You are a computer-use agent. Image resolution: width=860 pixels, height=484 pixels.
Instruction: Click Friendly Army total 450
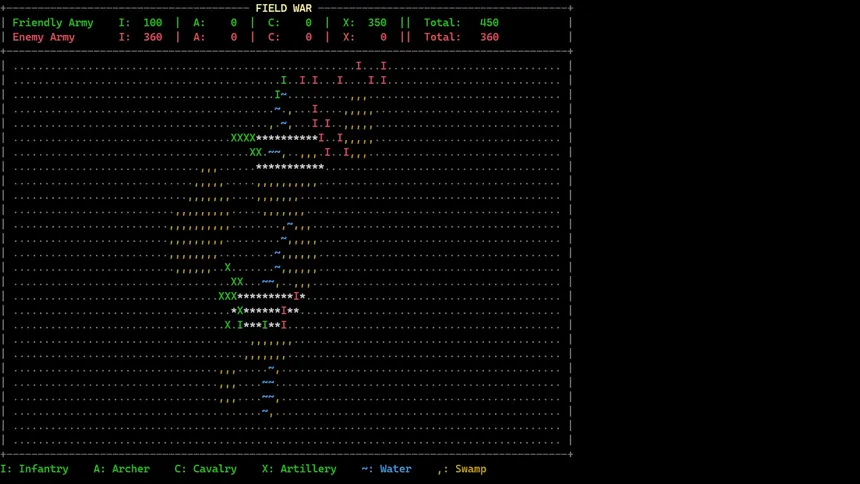click(x=489, y=22)
